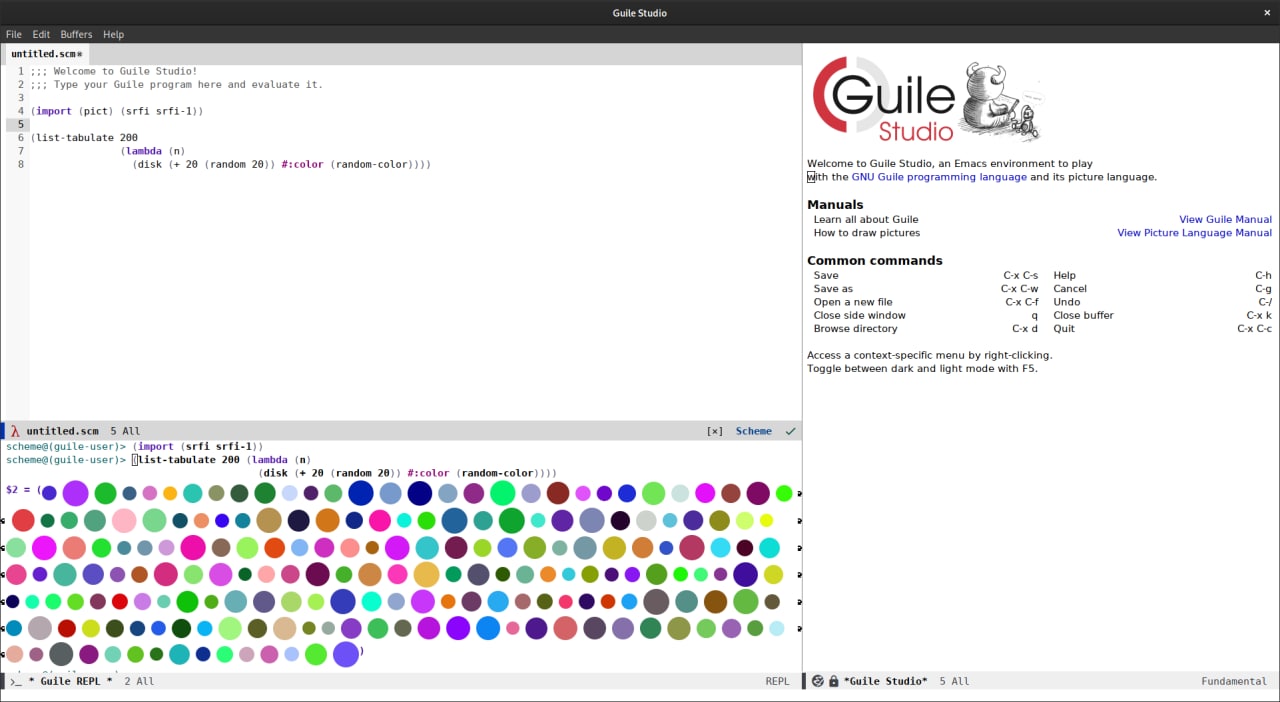Click the padlock read-only icon

833,681
